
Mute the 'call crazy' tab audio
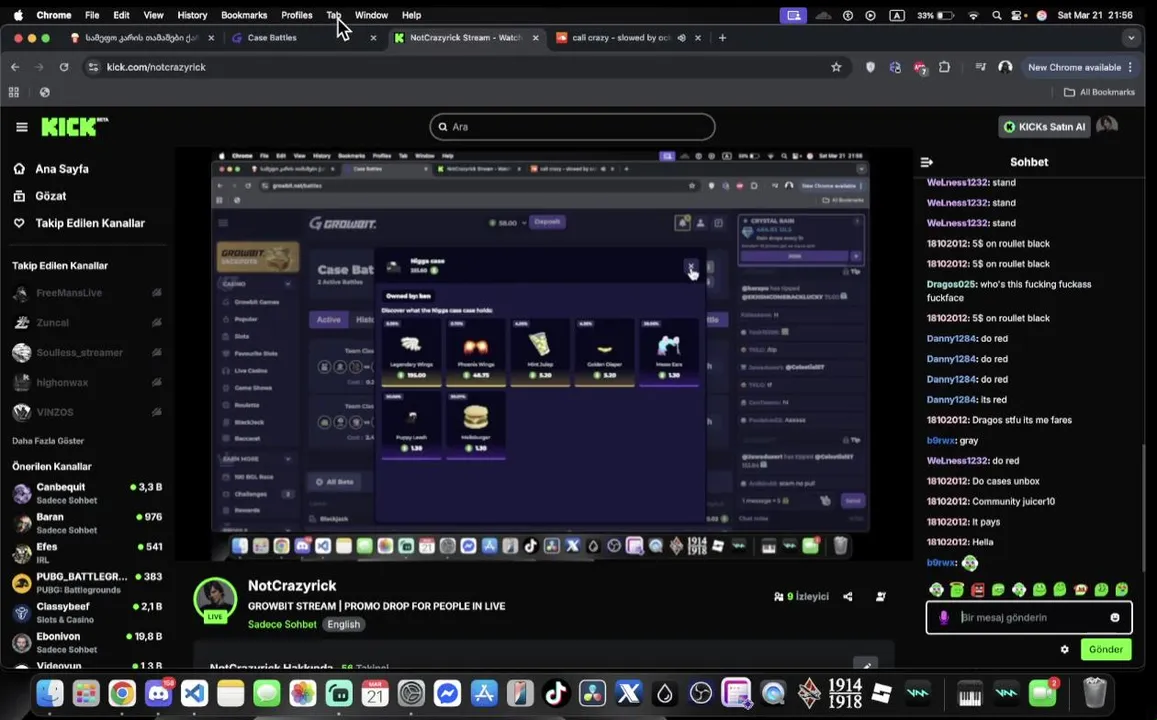[682, 38]
